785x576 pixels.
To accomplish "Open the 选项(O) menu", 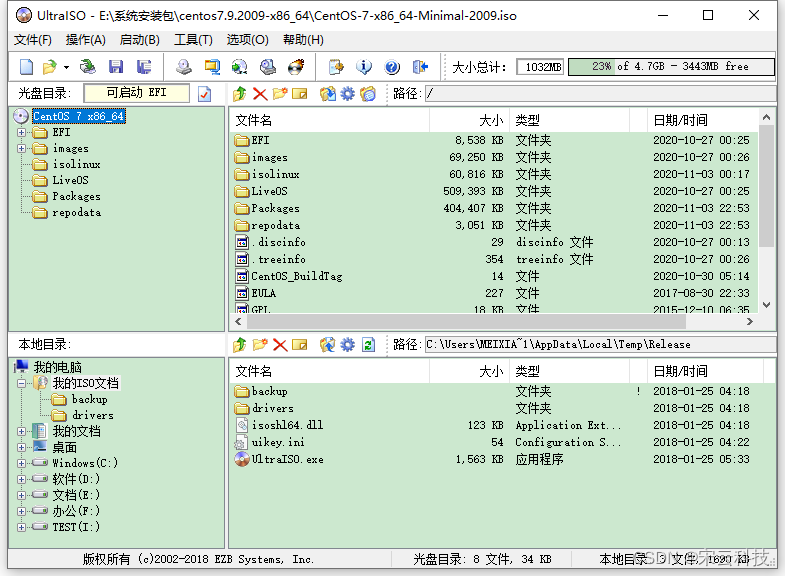I will click(x=247, y=40).
